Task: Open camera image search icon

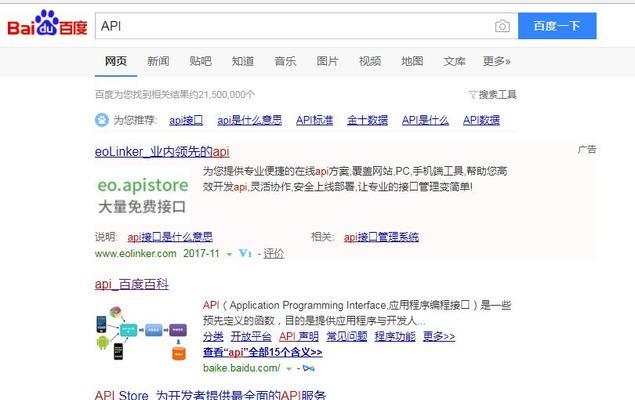Action: click(502, 26)
